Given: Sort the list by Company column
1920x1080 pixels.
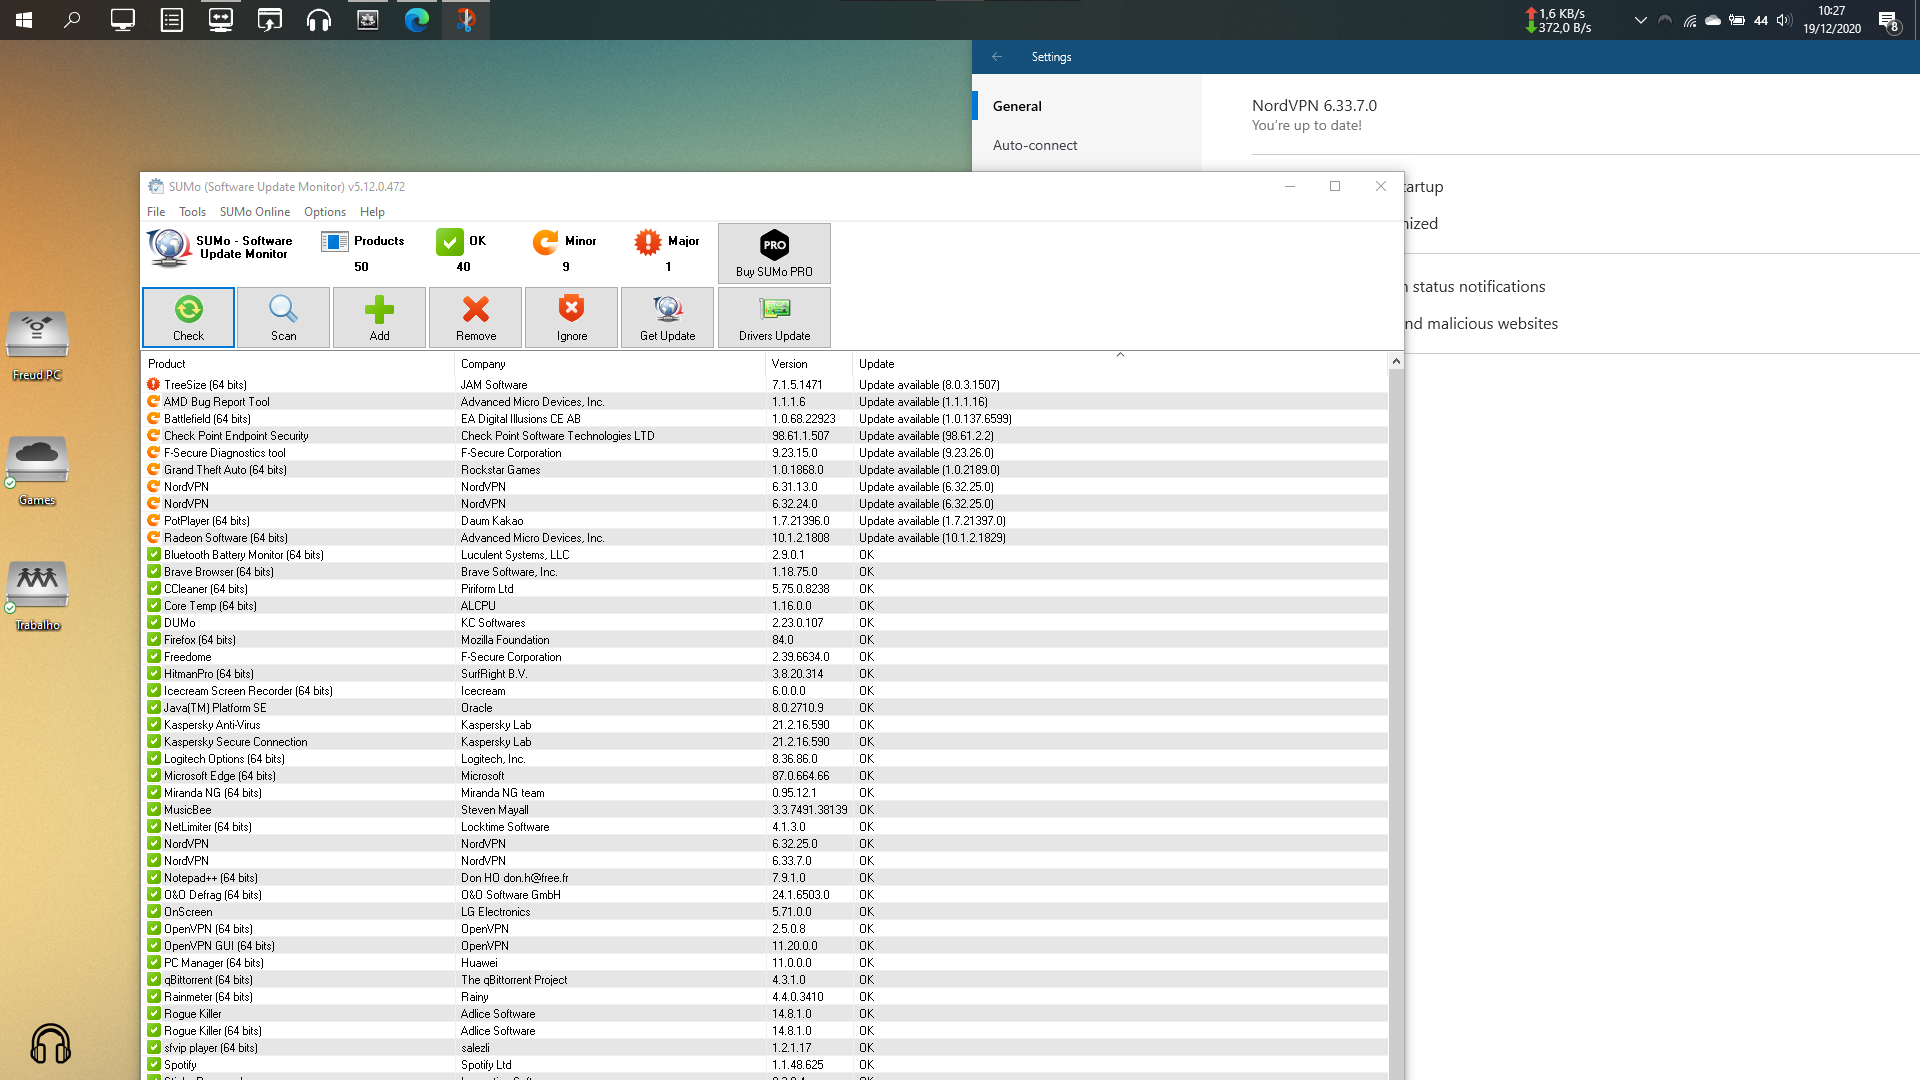Looking at the screenshot, I should click(483, 364).
